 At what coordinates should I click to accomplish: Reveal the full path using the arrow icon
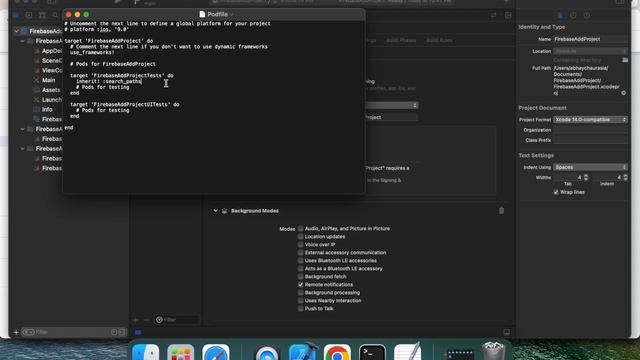[623, 93]
